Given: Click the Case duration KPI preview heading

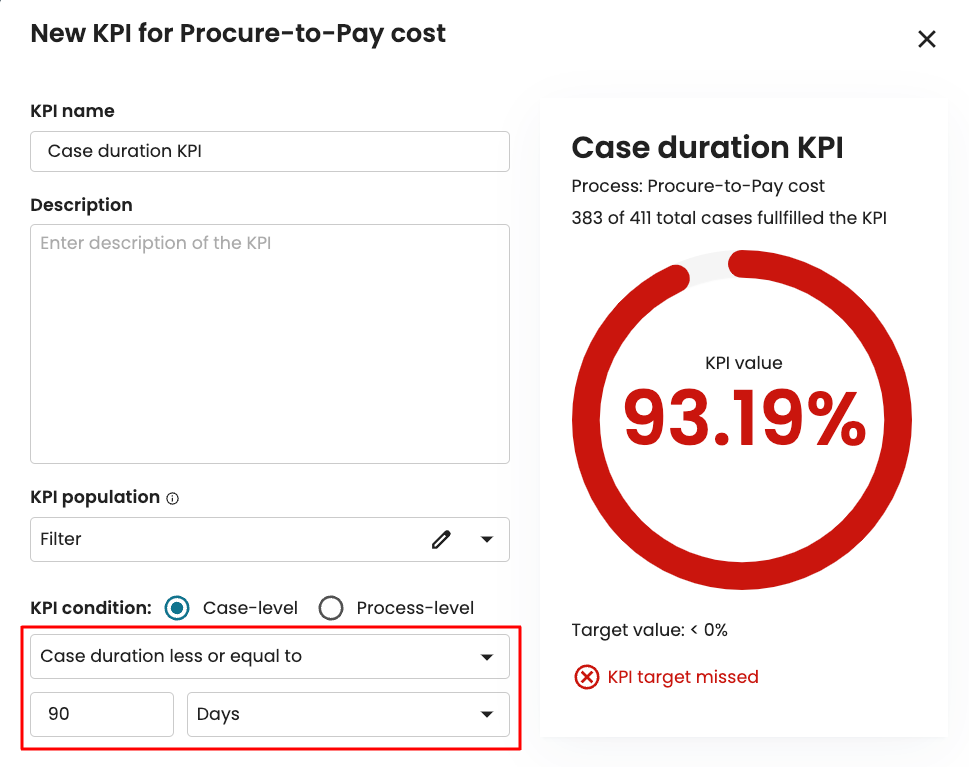Looking at the screenshot, I should click(707, 148).
